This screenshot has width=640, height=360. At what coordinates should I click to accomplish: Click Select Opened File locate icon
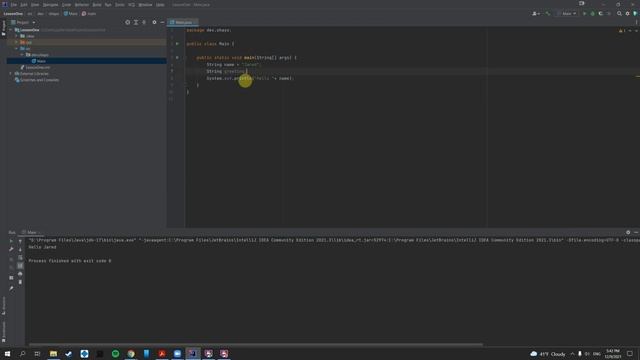click(x=127, y=22)
